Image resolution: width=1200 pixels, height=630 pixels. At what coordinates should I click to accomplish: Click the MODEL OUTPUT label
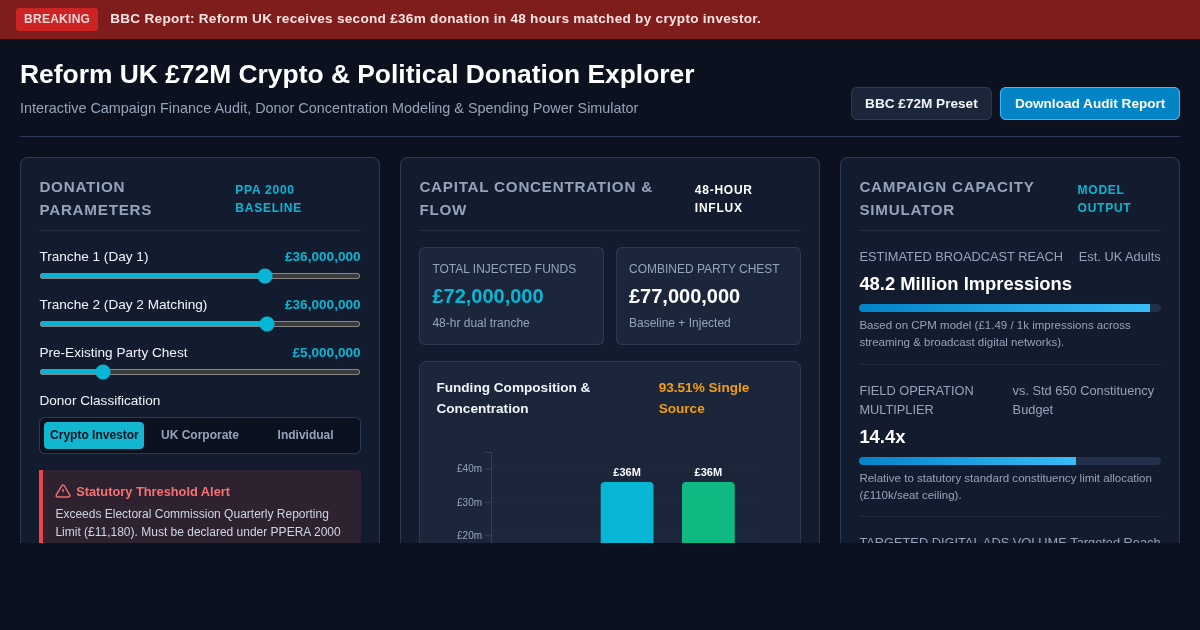coord(1104,199)
